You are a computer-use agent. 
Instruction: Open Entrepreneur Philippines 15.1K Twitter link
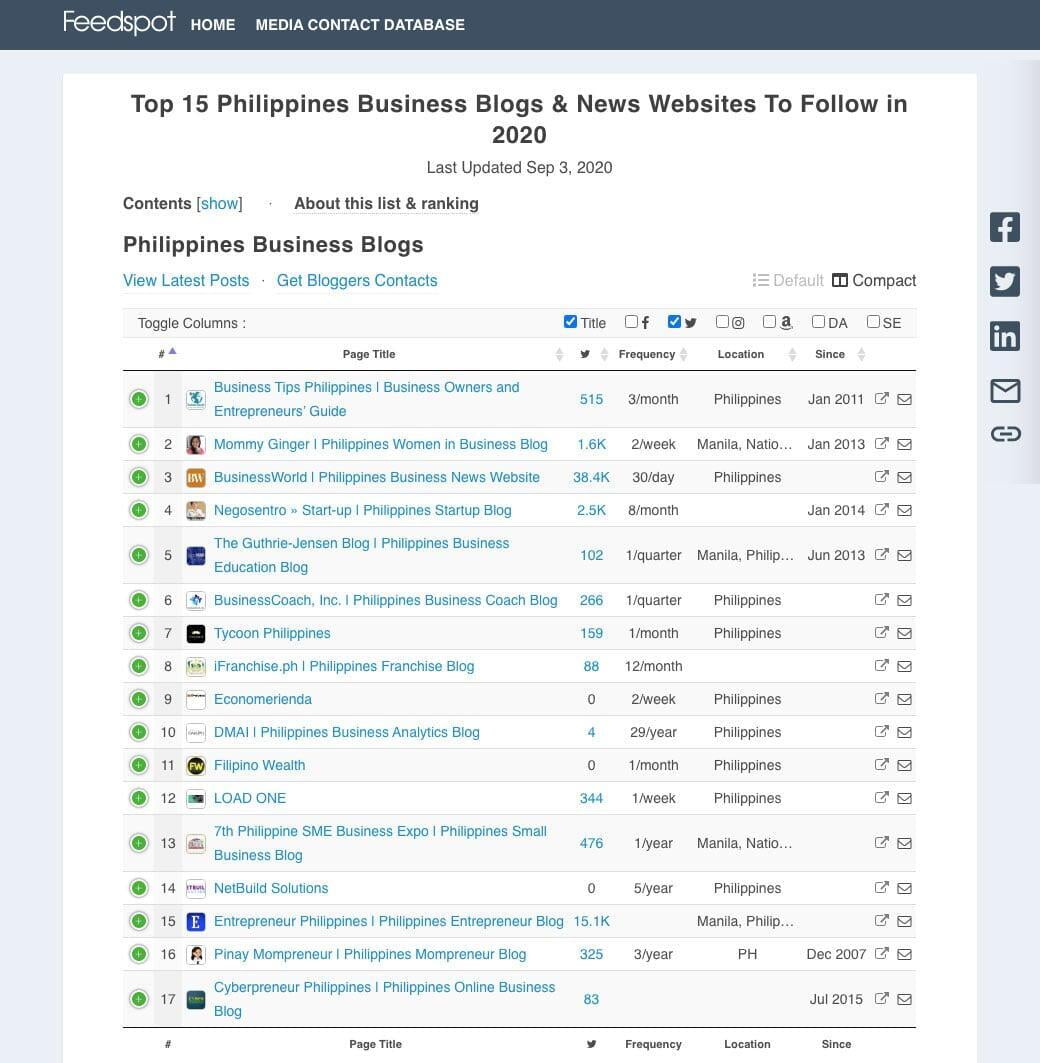(x=591, y=921)
